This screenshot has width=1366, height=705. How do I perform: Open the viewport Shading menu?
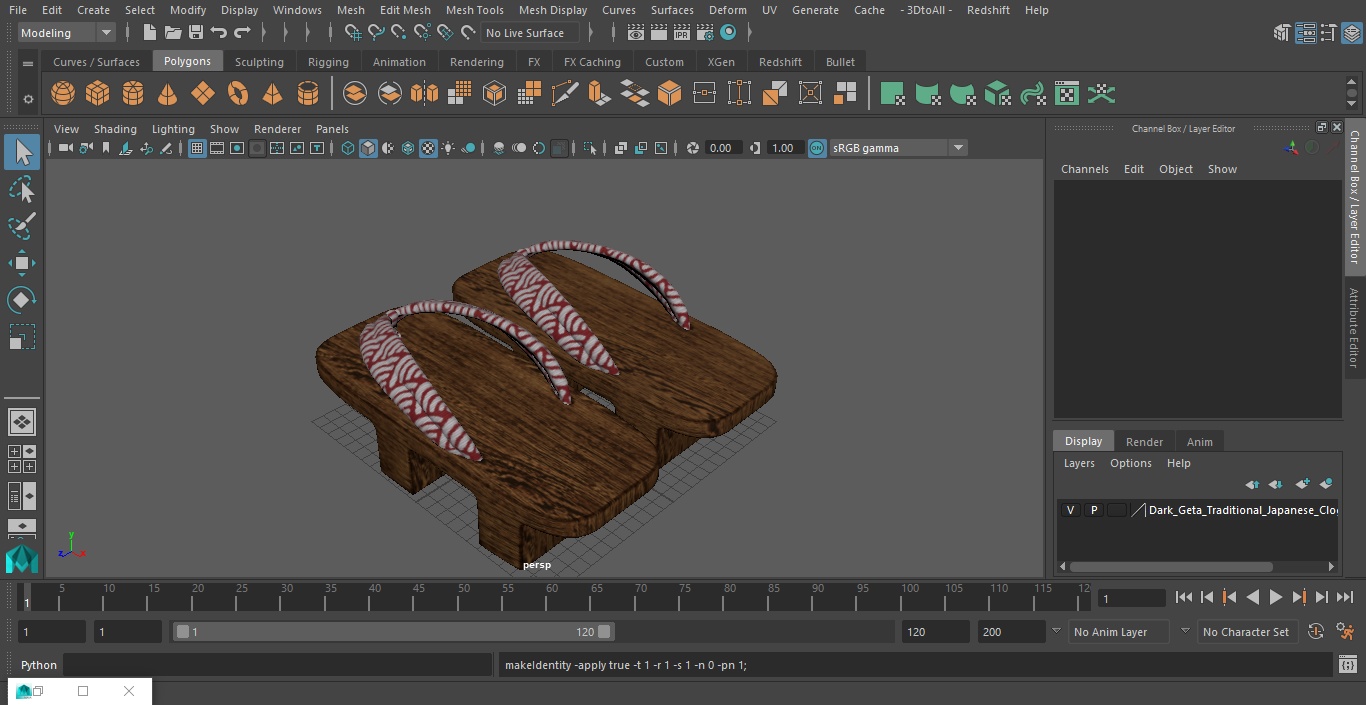(x=115, y=129)
